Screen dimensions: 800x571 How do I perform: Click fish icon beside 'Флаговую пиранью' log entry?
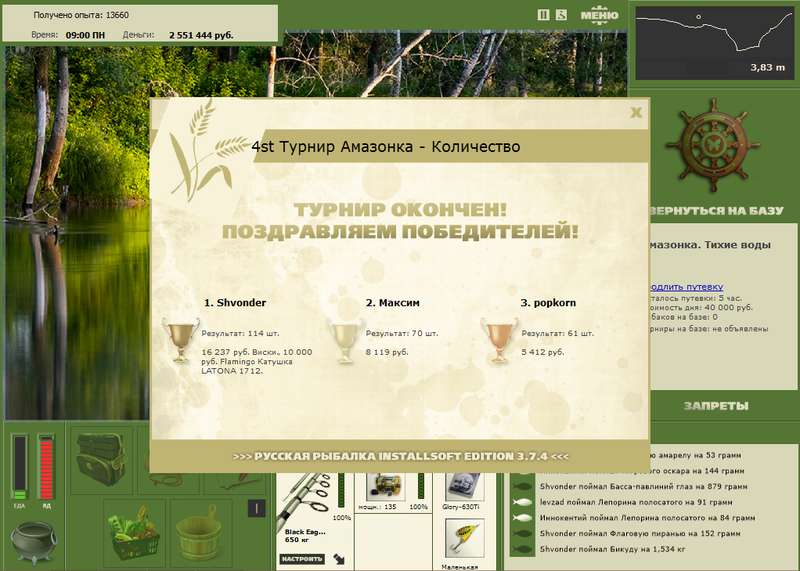pyautogui.click(x=522, y=534)
